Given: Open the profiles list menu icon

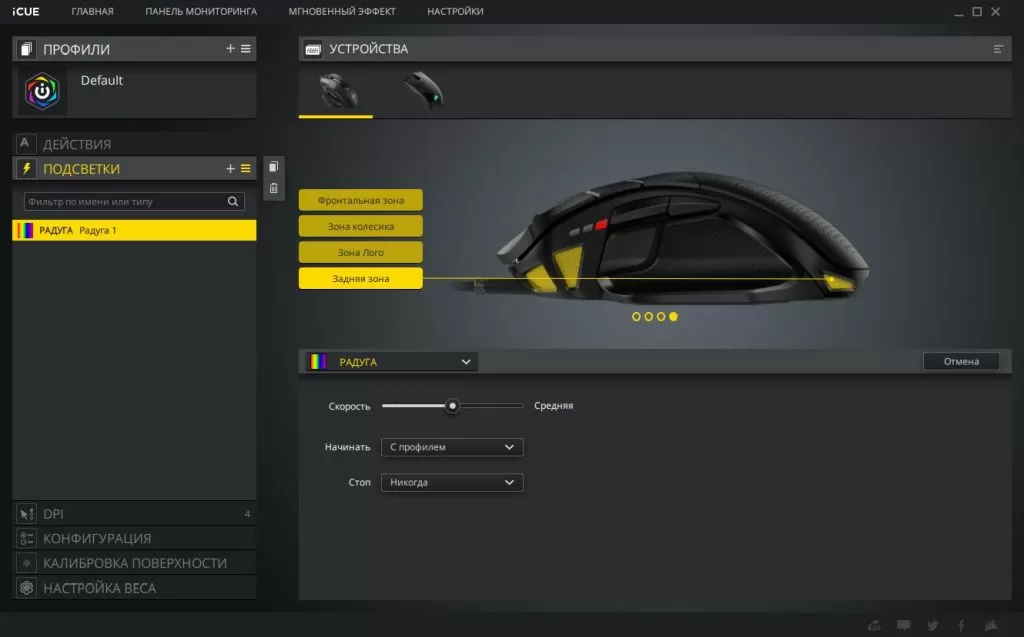Looking at the screenshot, I should click(246, 48).
